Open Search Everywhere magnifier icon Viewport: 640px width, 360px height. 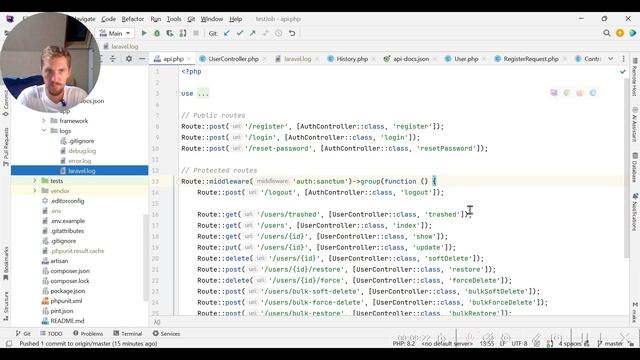point(607,33)
